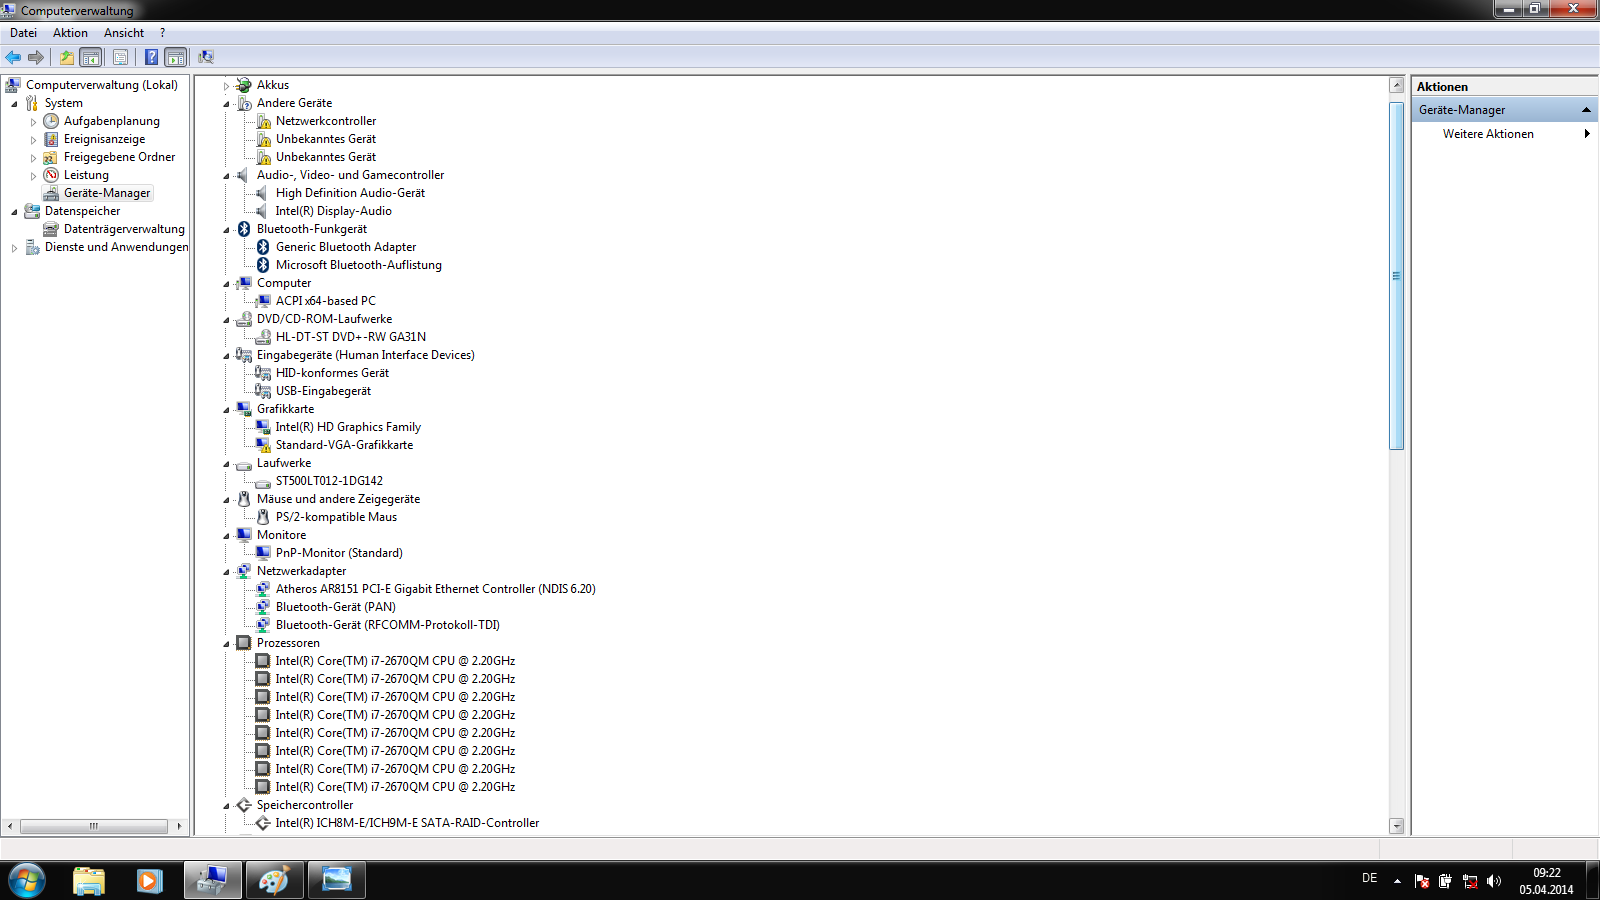The image size is (1600, 900).
Task: Expand the Ereignisanzeige node
Action: tap(33, 140)
